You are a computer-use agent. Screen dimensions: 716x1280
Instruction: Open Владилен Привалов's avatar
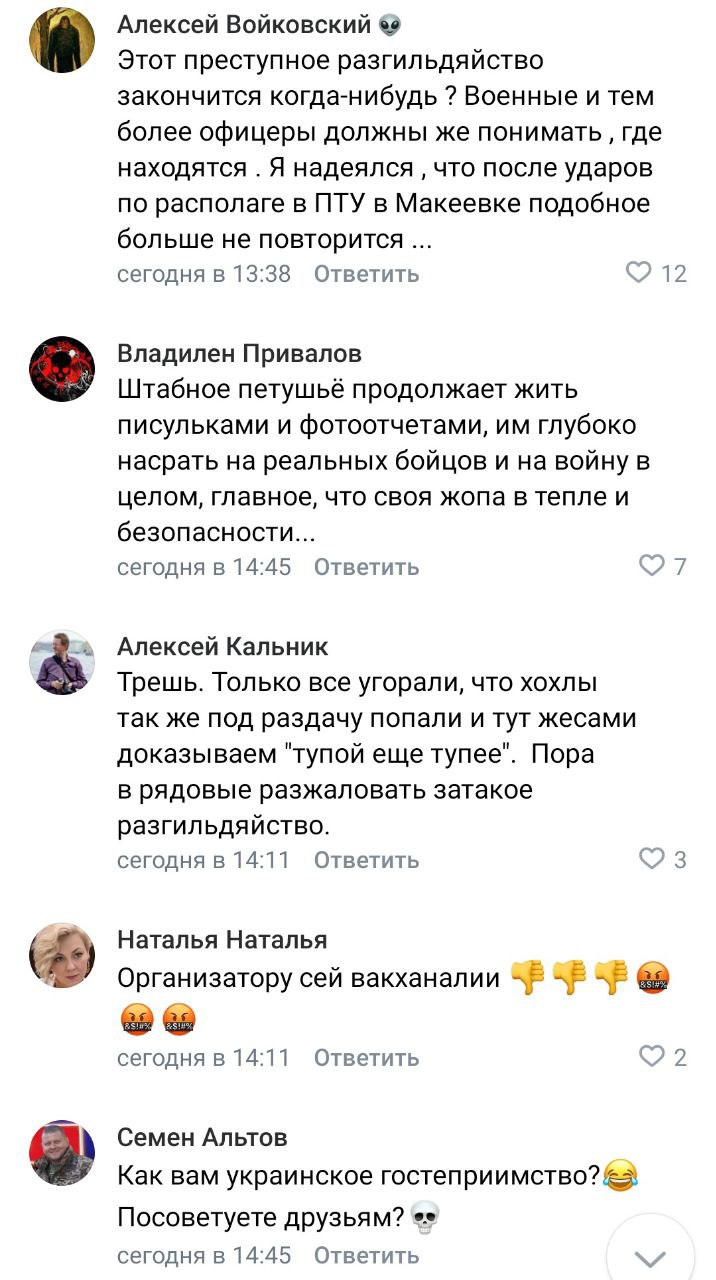pyautogui.click(x=62, y=370)
